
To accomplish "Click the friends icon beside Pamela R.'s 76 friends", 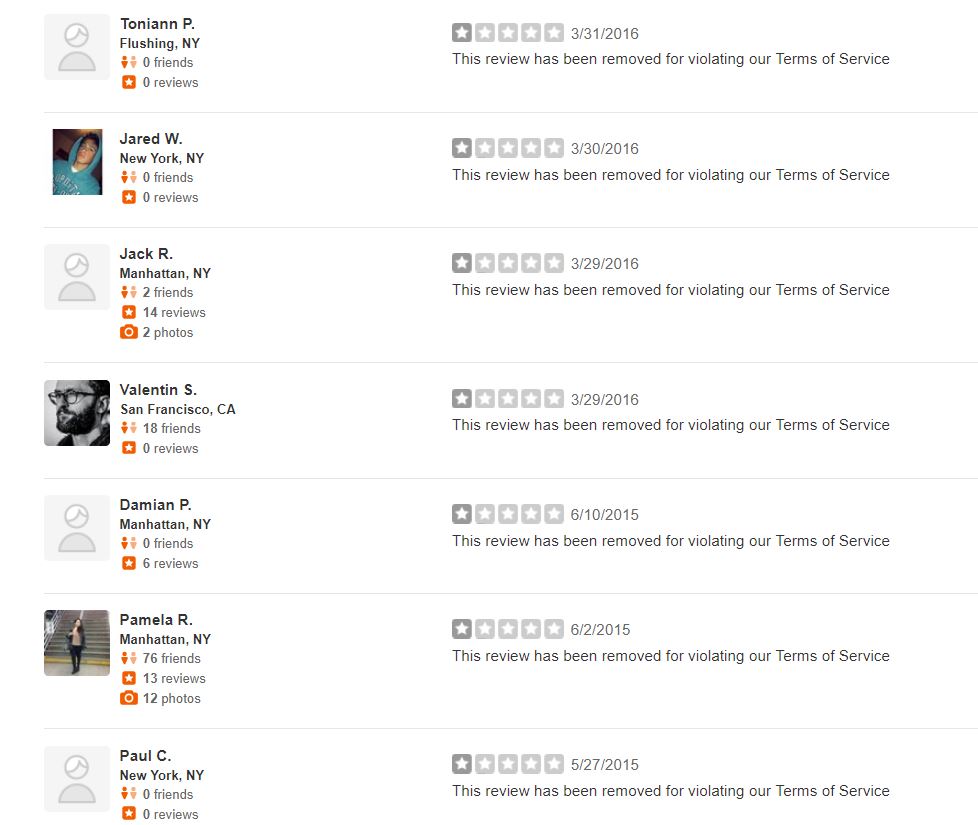I will click(128, 658).
